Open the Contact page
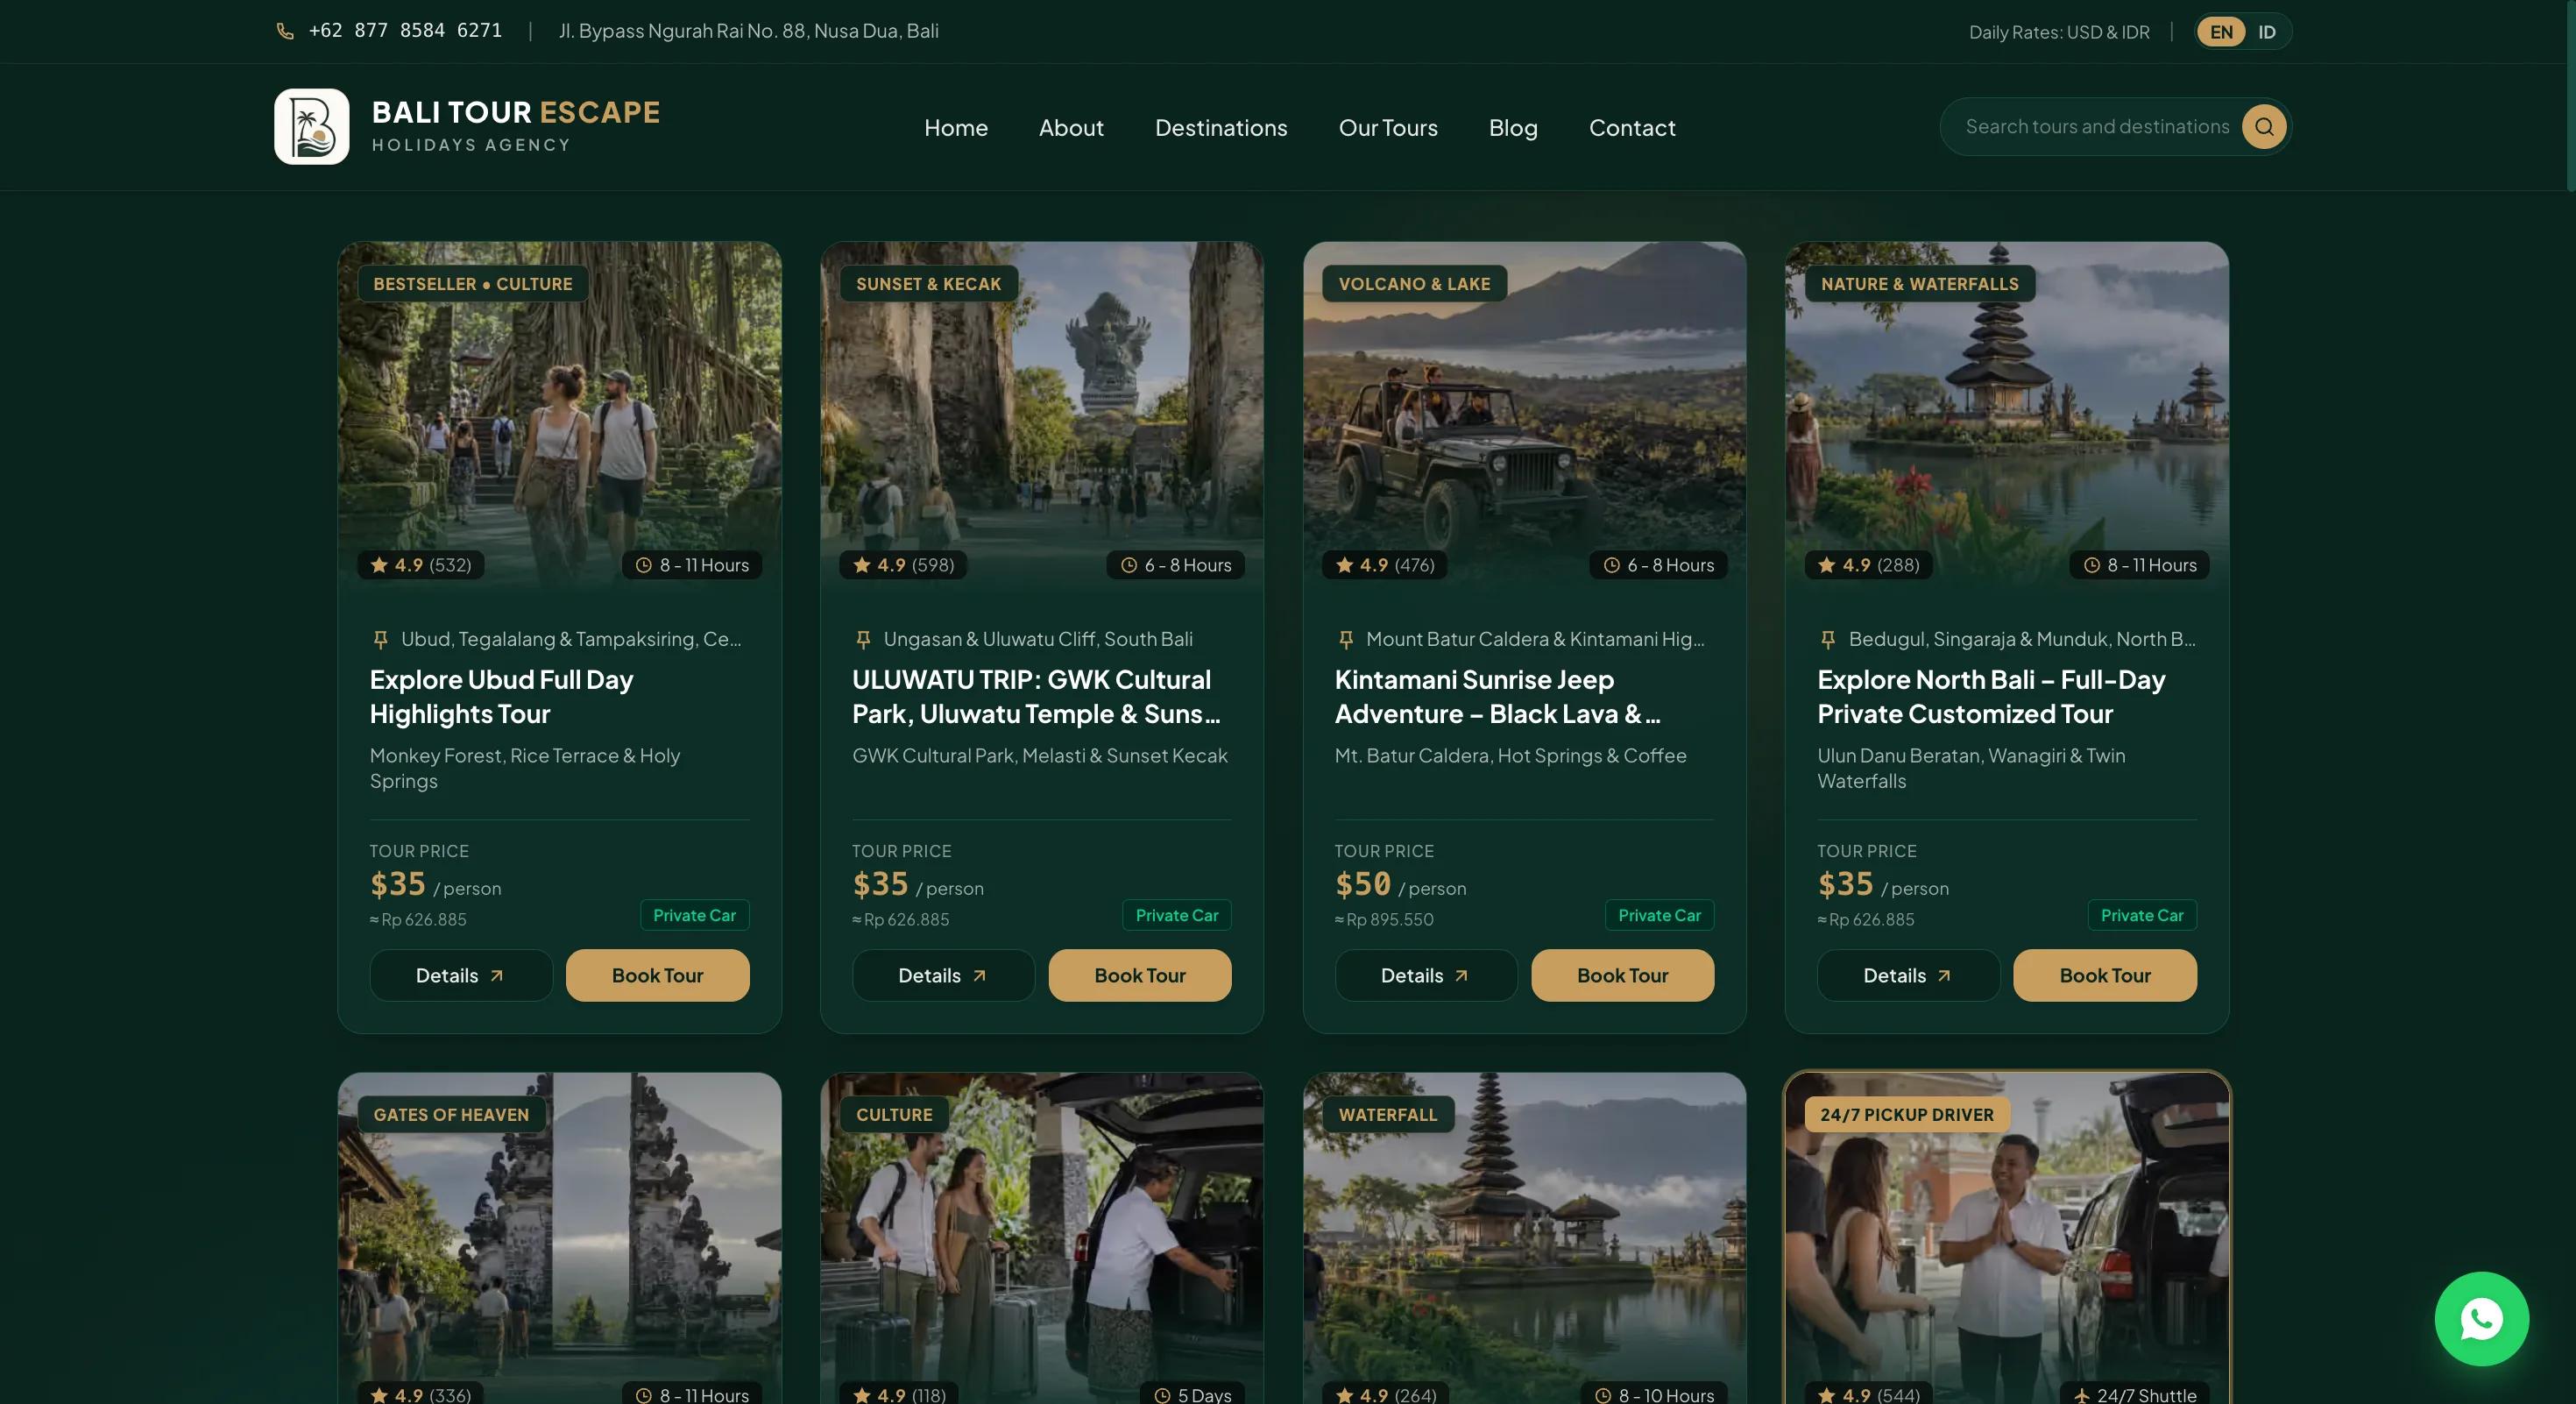 [1631, 128]
